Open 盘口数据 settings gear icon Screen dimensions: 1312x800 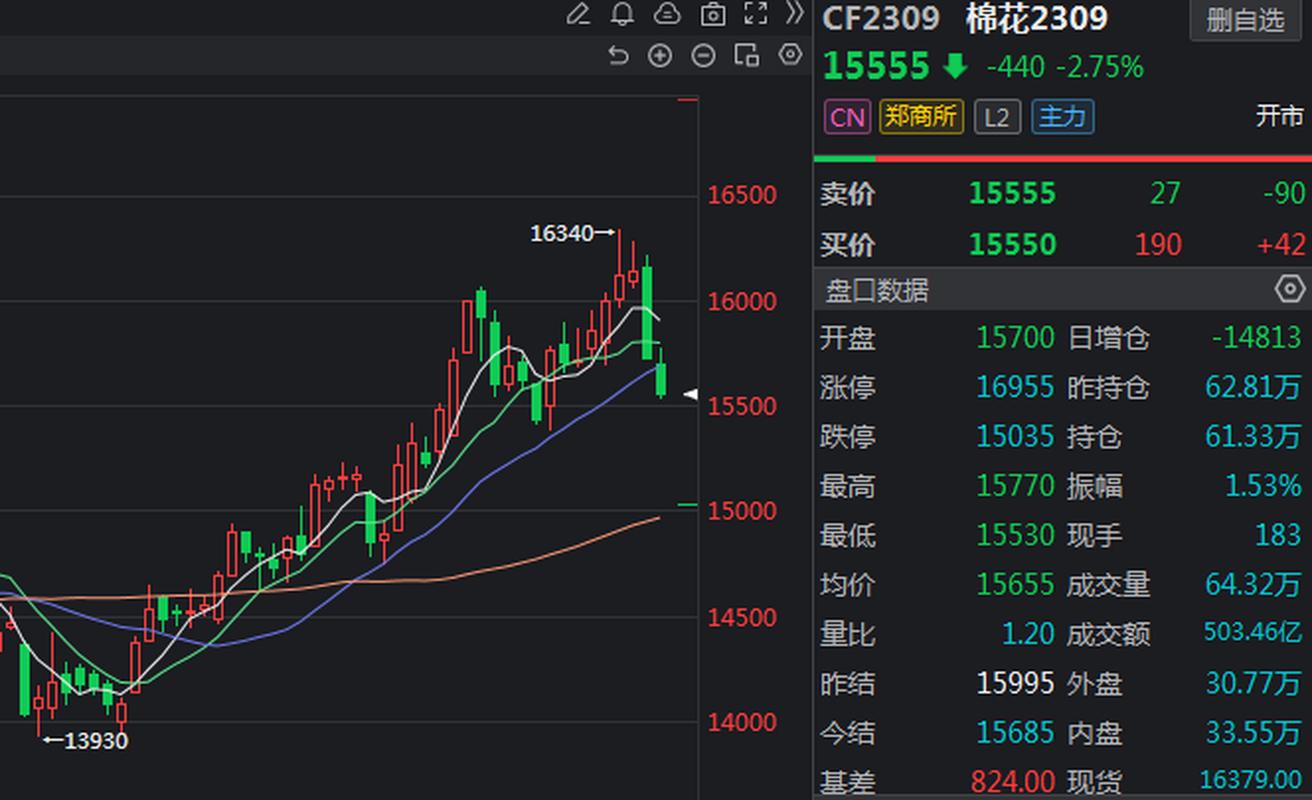(1289, 290)
